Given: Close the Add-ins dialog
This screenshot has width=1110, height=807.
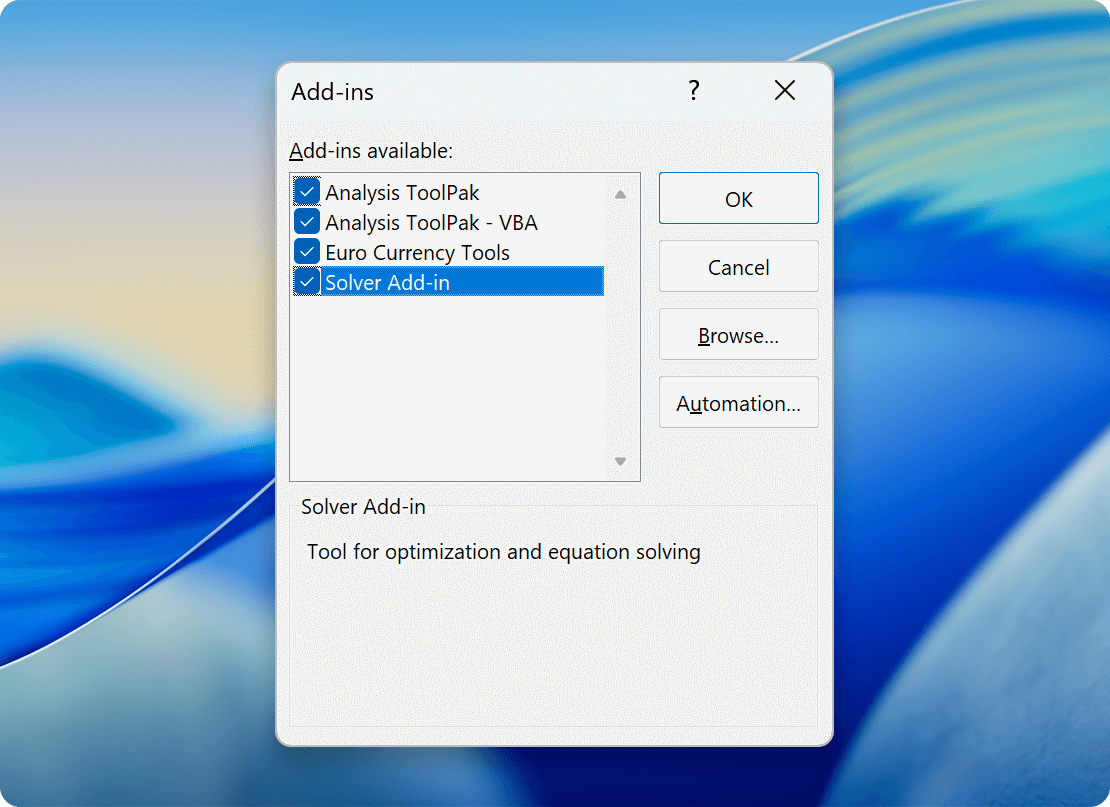Looking at the screenshot, I should 785,91.
